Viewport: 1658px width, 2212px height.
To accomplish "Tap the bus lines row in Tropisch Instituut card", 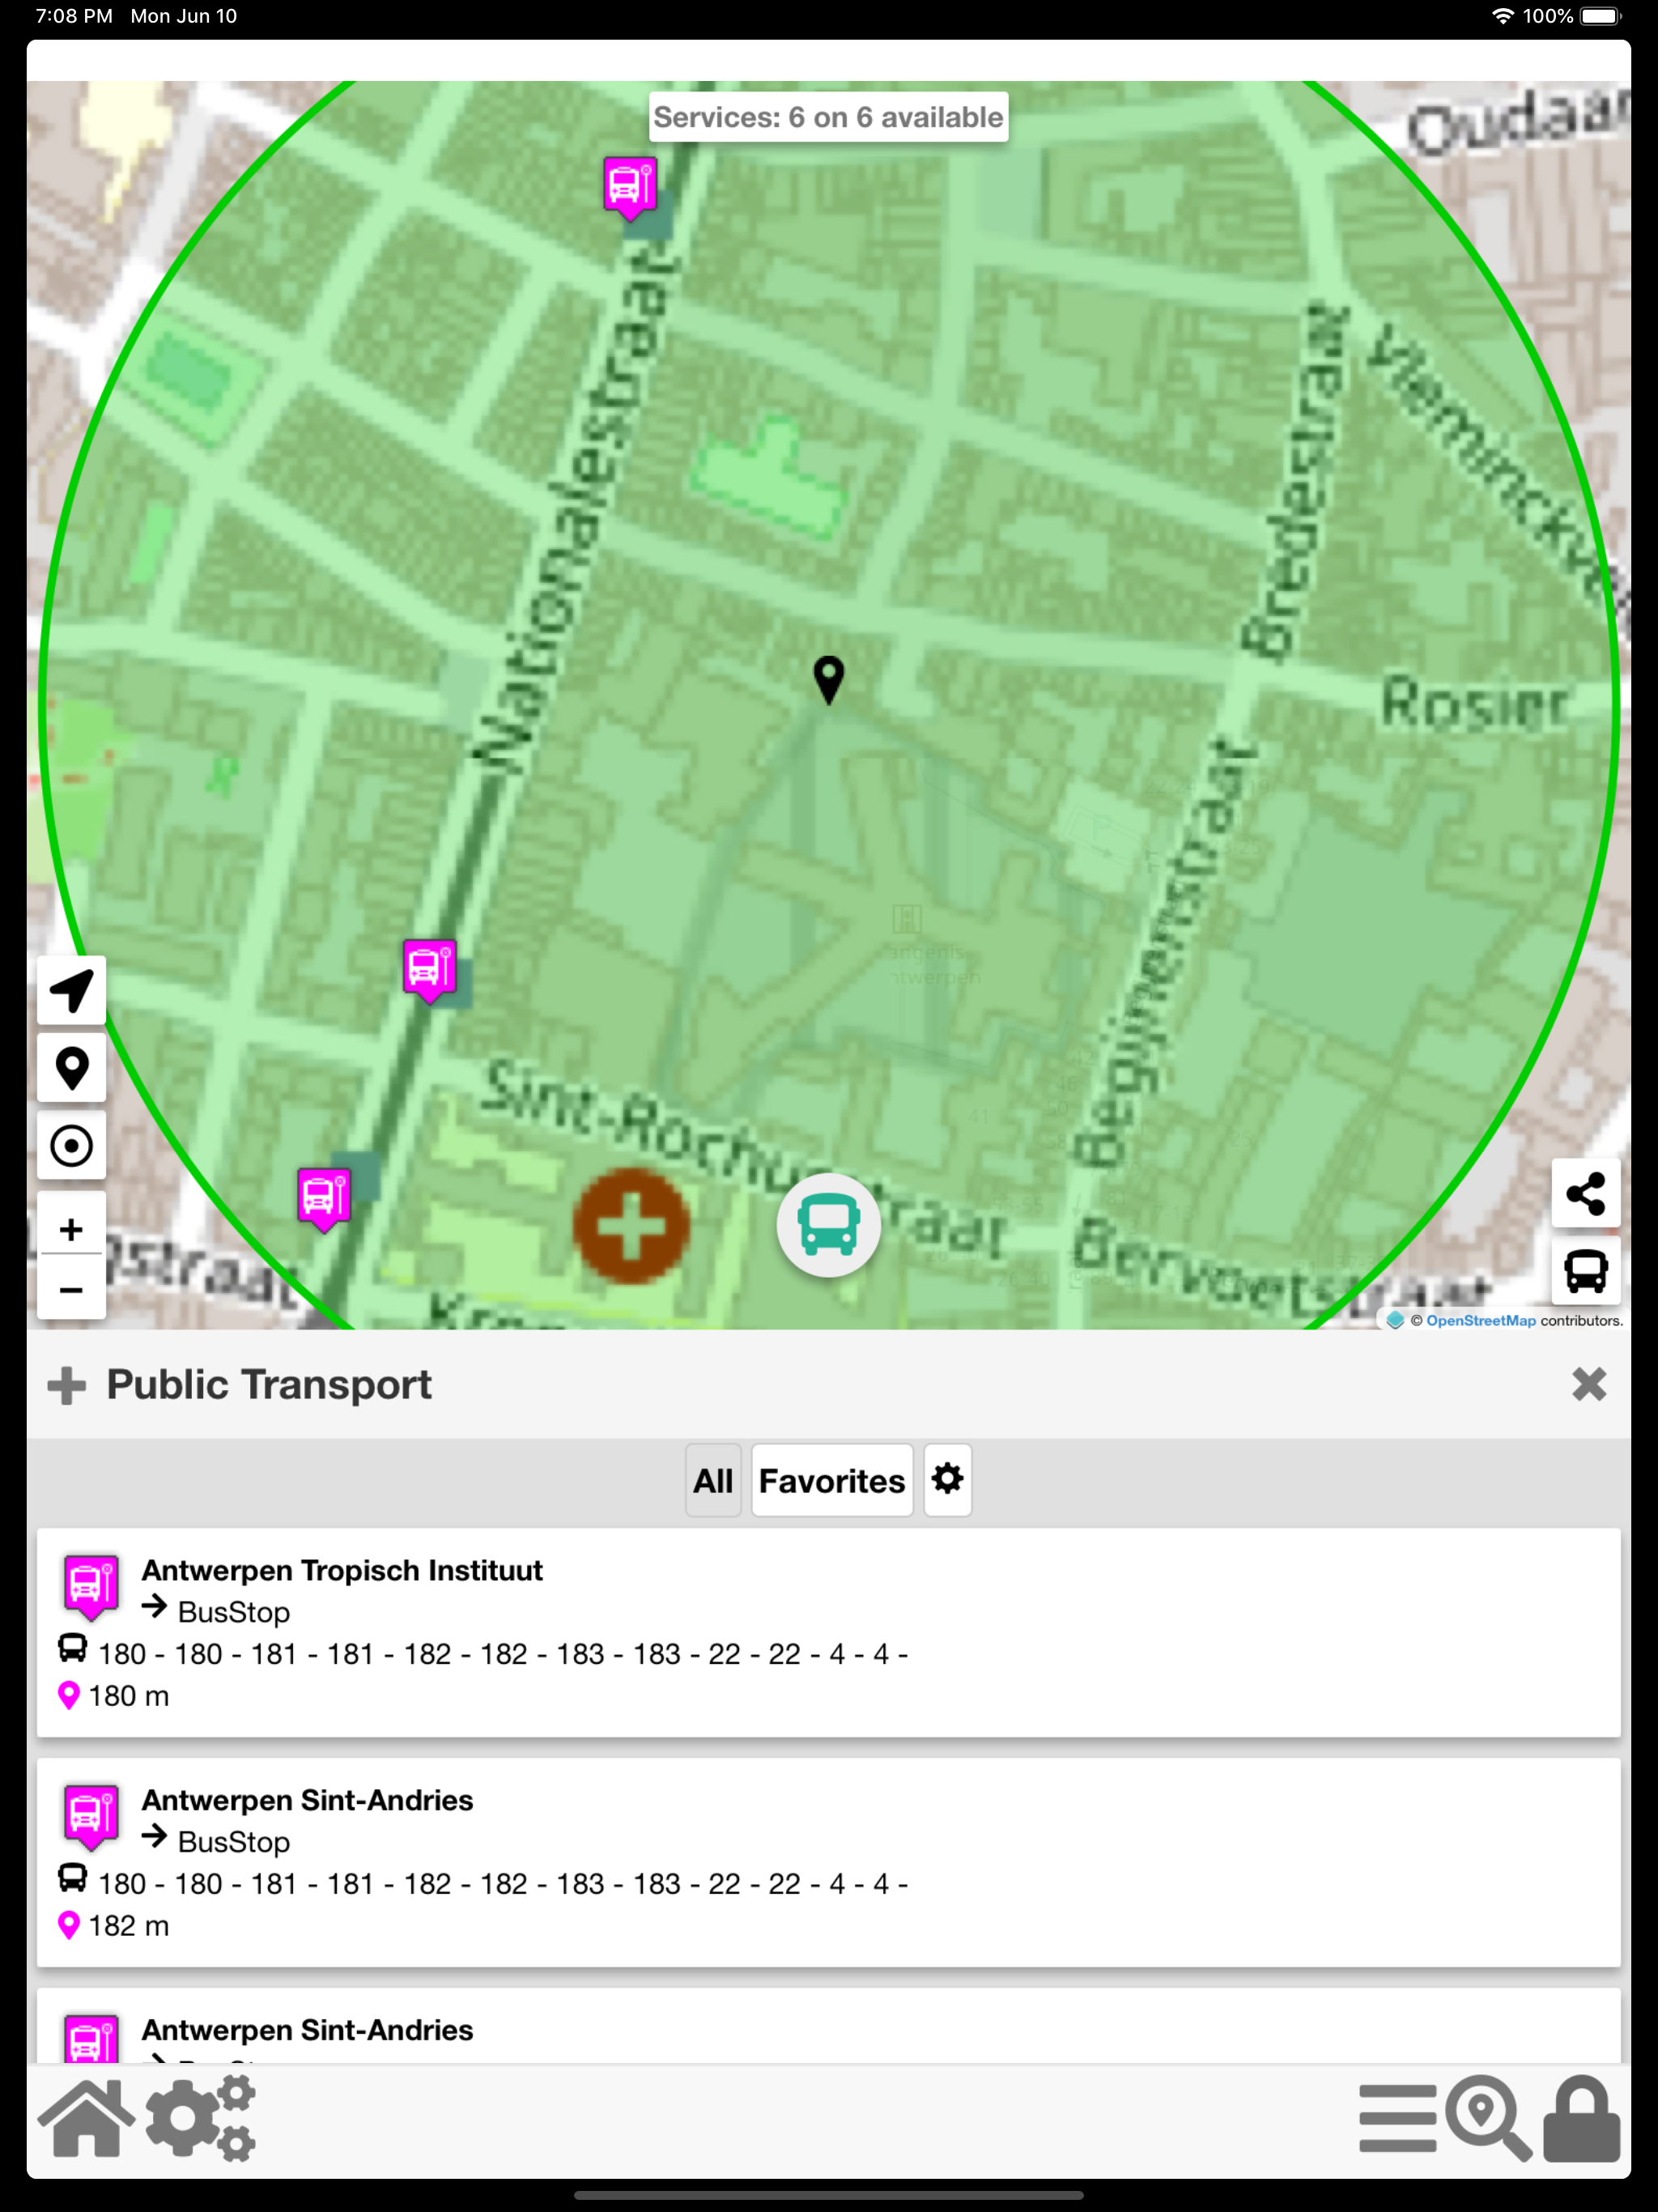I will point(483,1654).
